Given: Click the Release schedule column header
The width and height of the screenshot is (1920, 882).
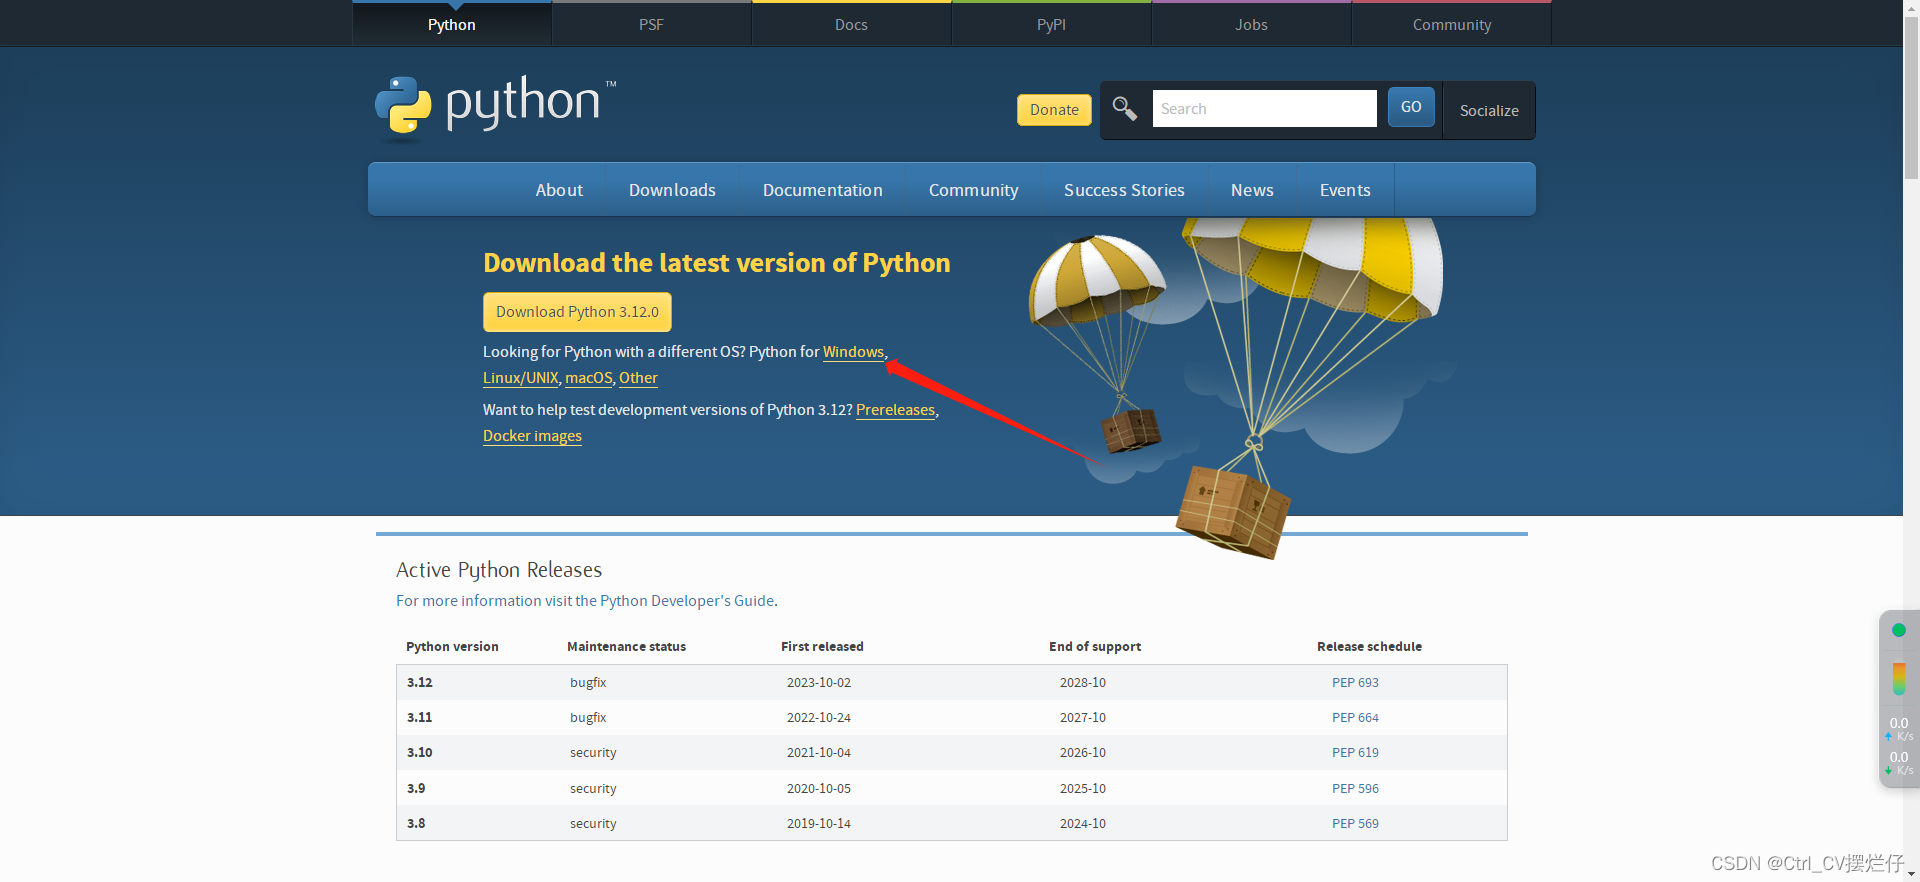Looking at the screenshot, I should (1369, 647).
